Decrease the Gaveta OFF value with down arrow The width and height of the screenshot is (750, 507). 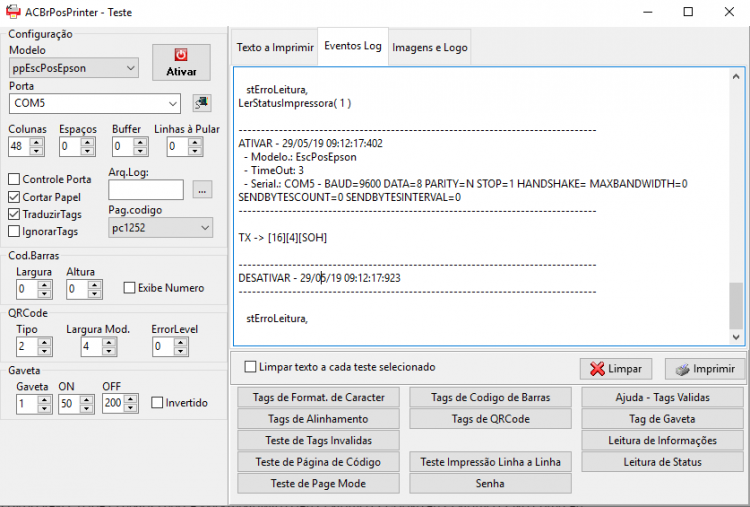(x=131, y=408)
